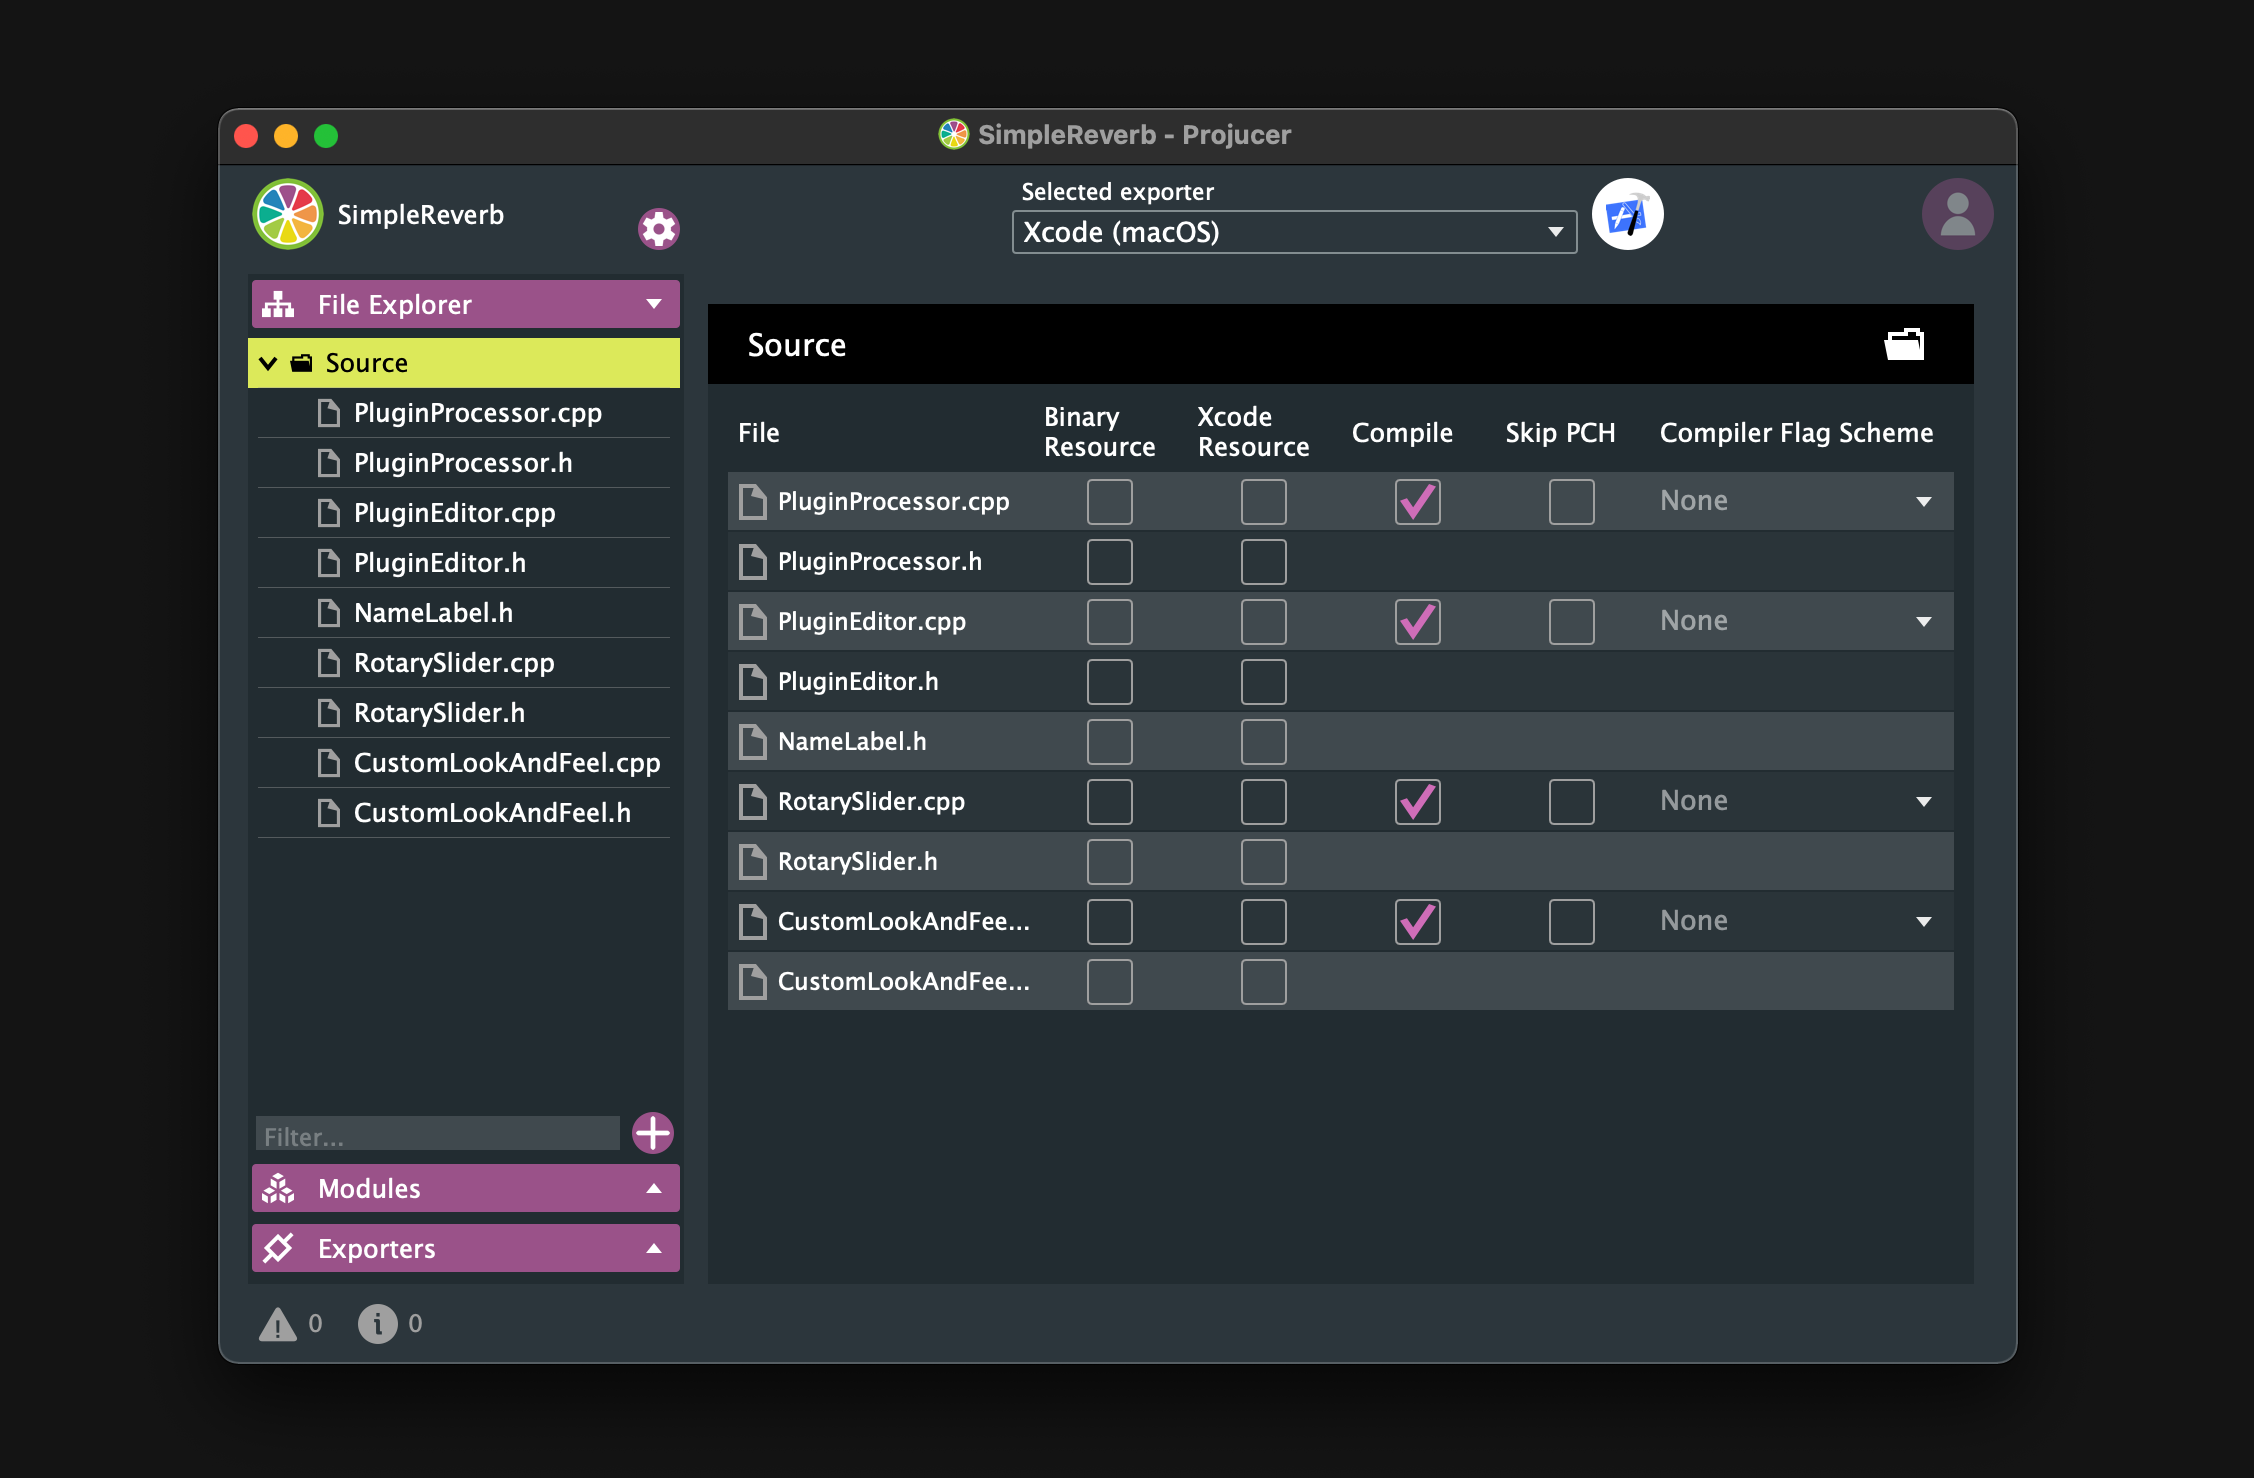
Task: Click the Skip PCH column header
Action: [1560, 433]
